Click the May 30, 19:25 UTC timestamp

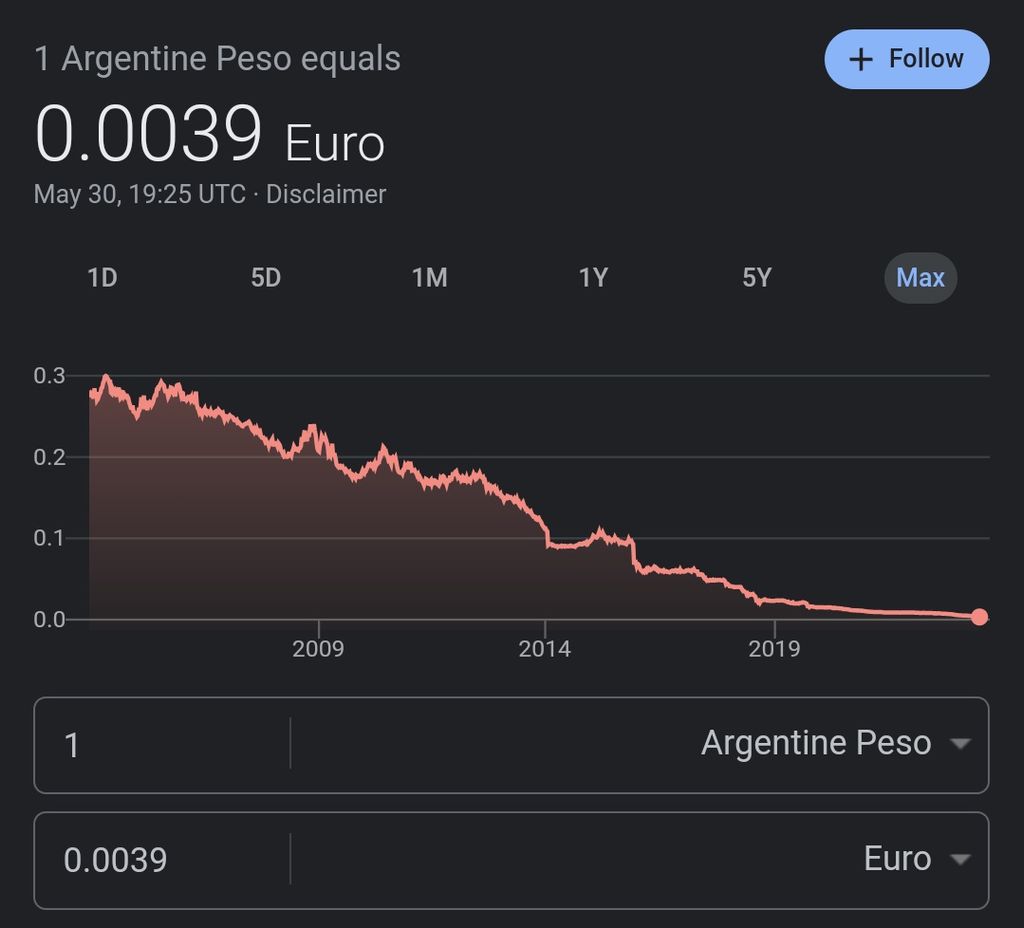click(x=139, y=194)
